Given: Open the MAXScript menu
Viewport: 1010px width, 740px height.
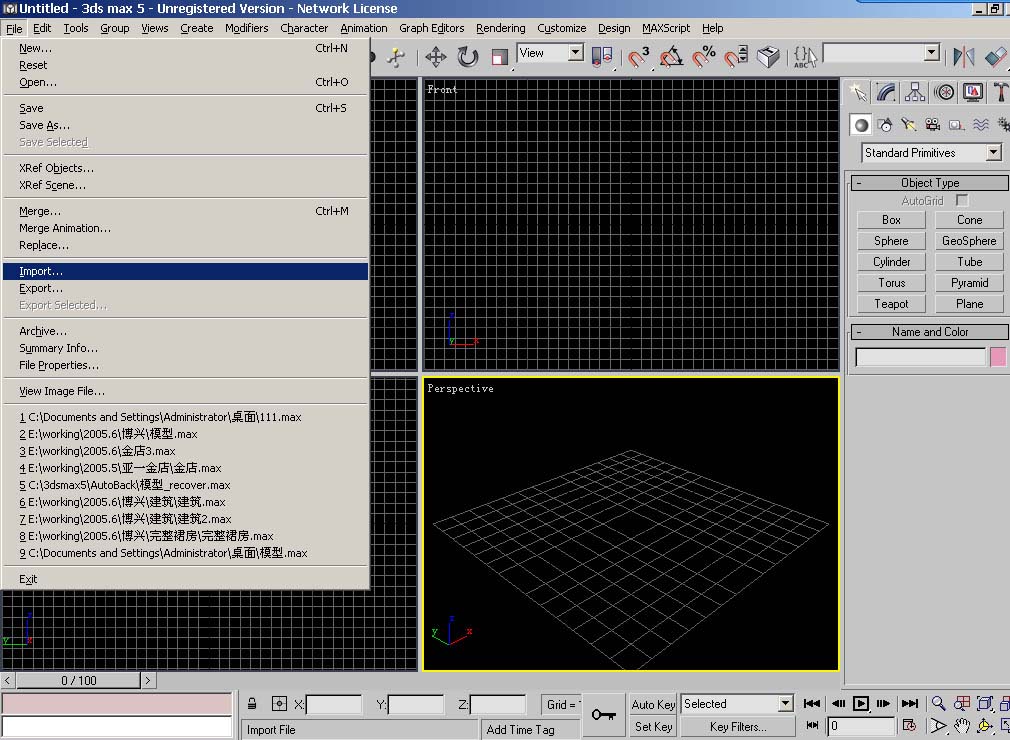Looking at the screenshot, I should (x=665, y=28).
